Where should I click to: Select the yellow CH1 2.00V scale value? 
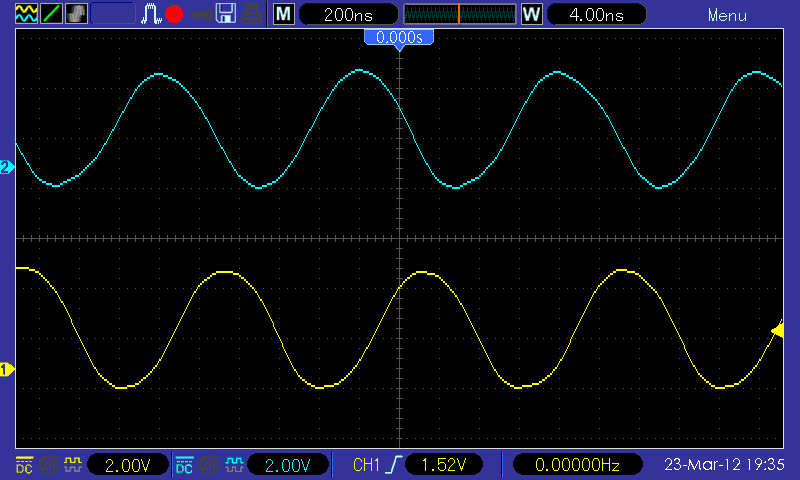pyautogui.click(x=128, y=465)
